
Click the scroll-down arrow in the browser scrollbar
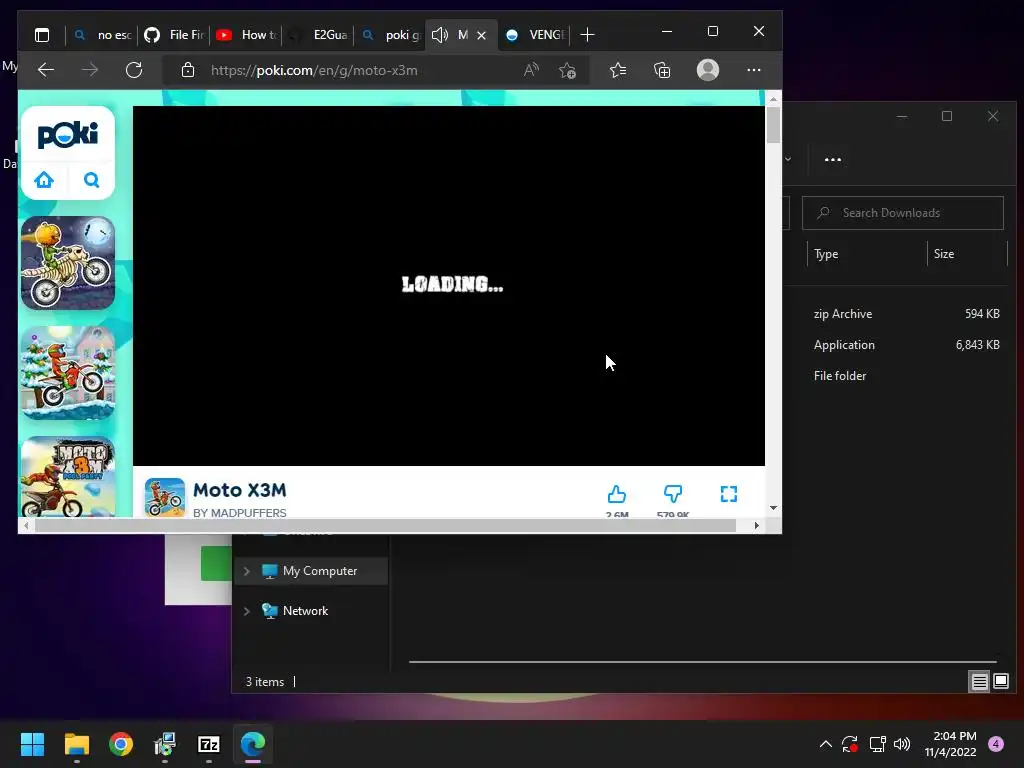coord(773,507)
